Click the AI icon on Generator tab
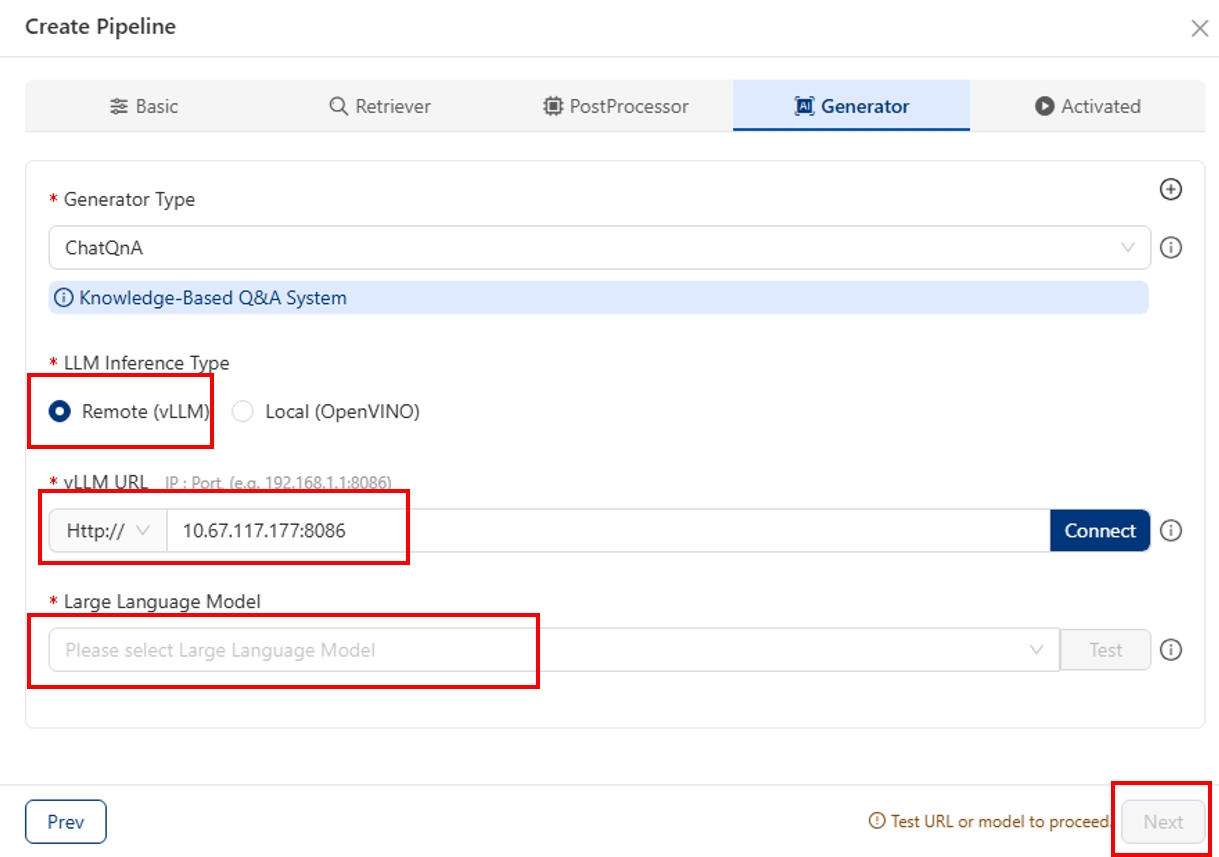 pyautogui.click(x=804, y=106)
